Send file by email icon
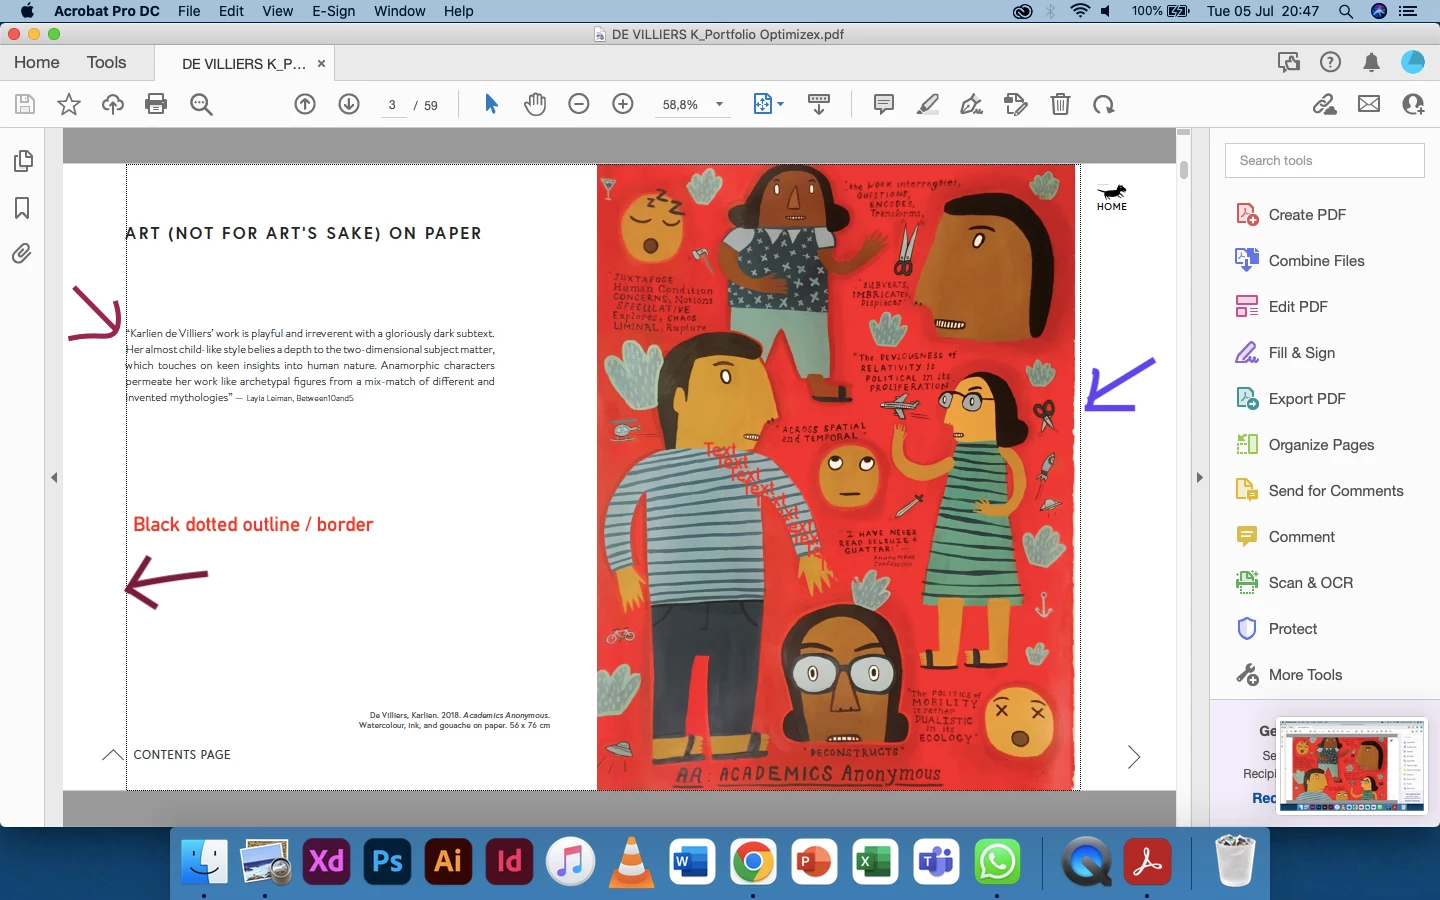 click(1369, 104)
